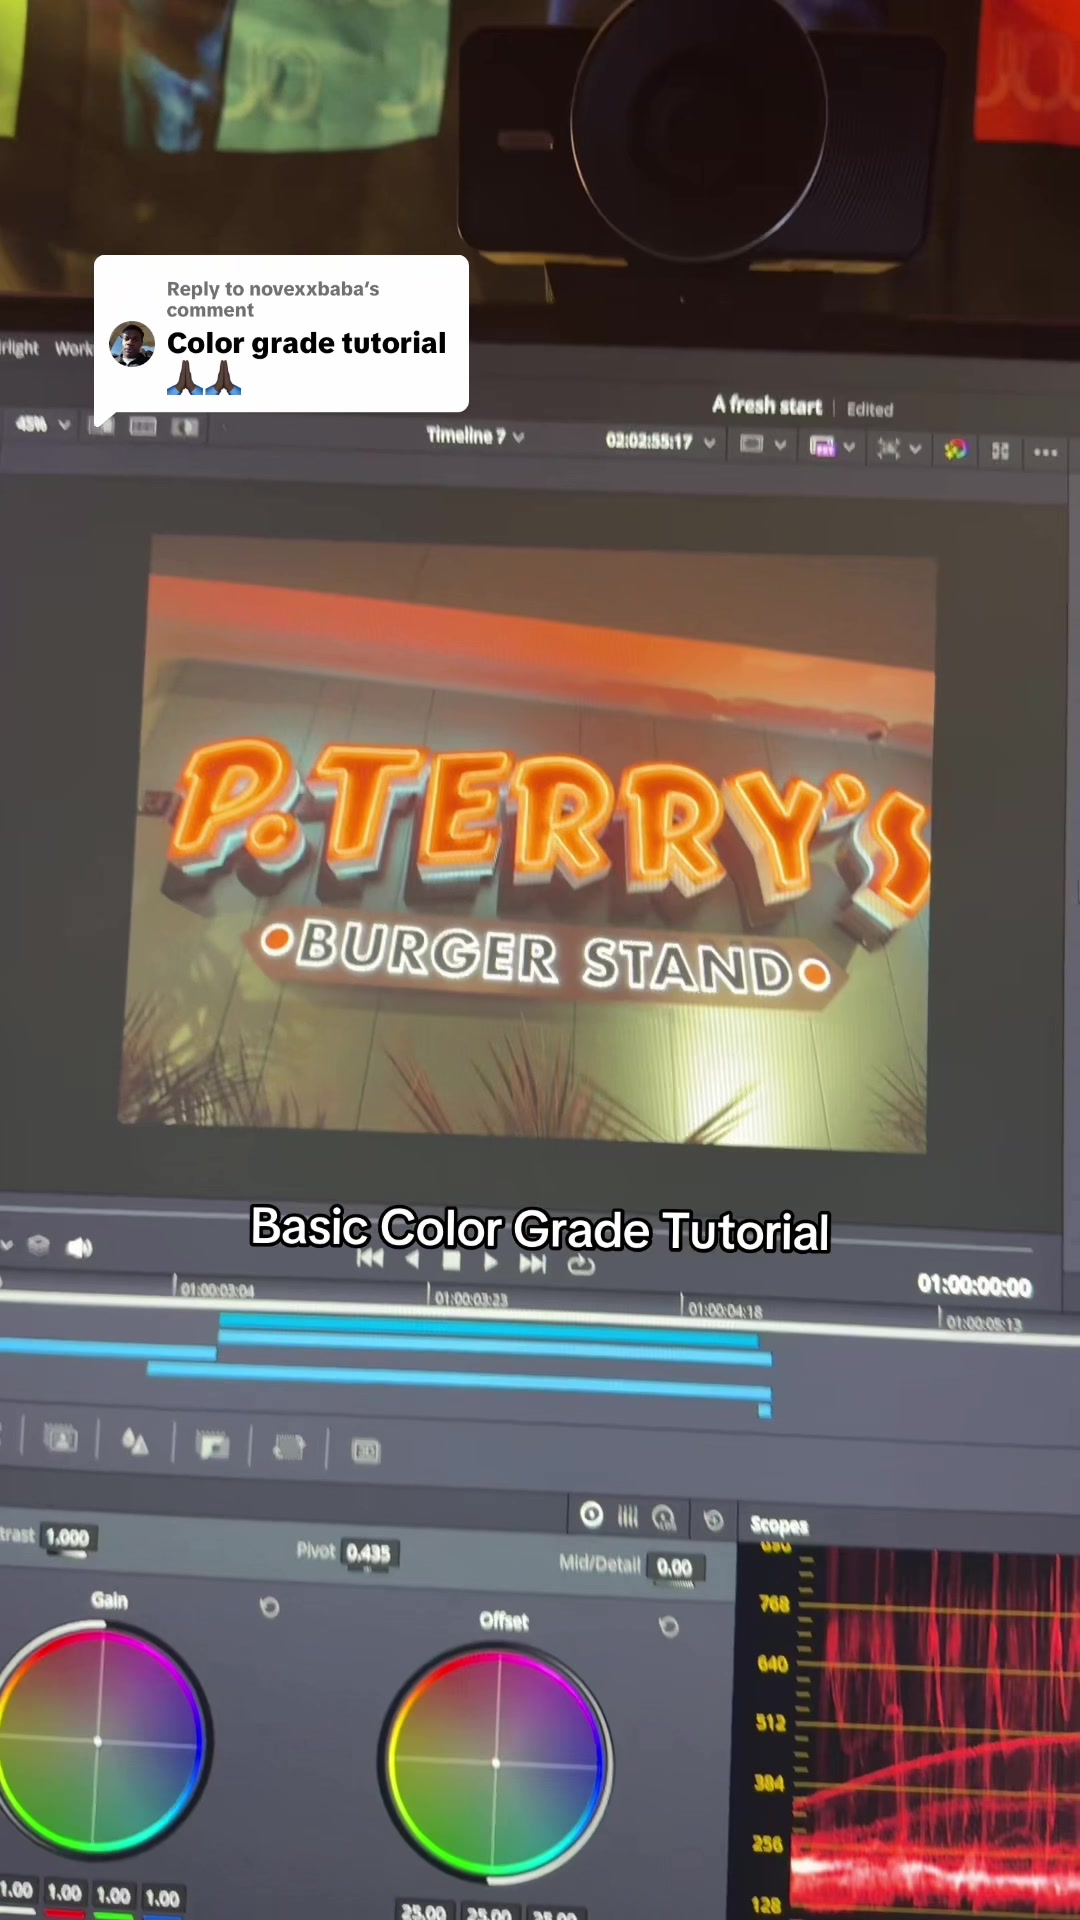Click the Mid/Detail value field 0.00
1080x1920 pixels.
pos(675,1567)
